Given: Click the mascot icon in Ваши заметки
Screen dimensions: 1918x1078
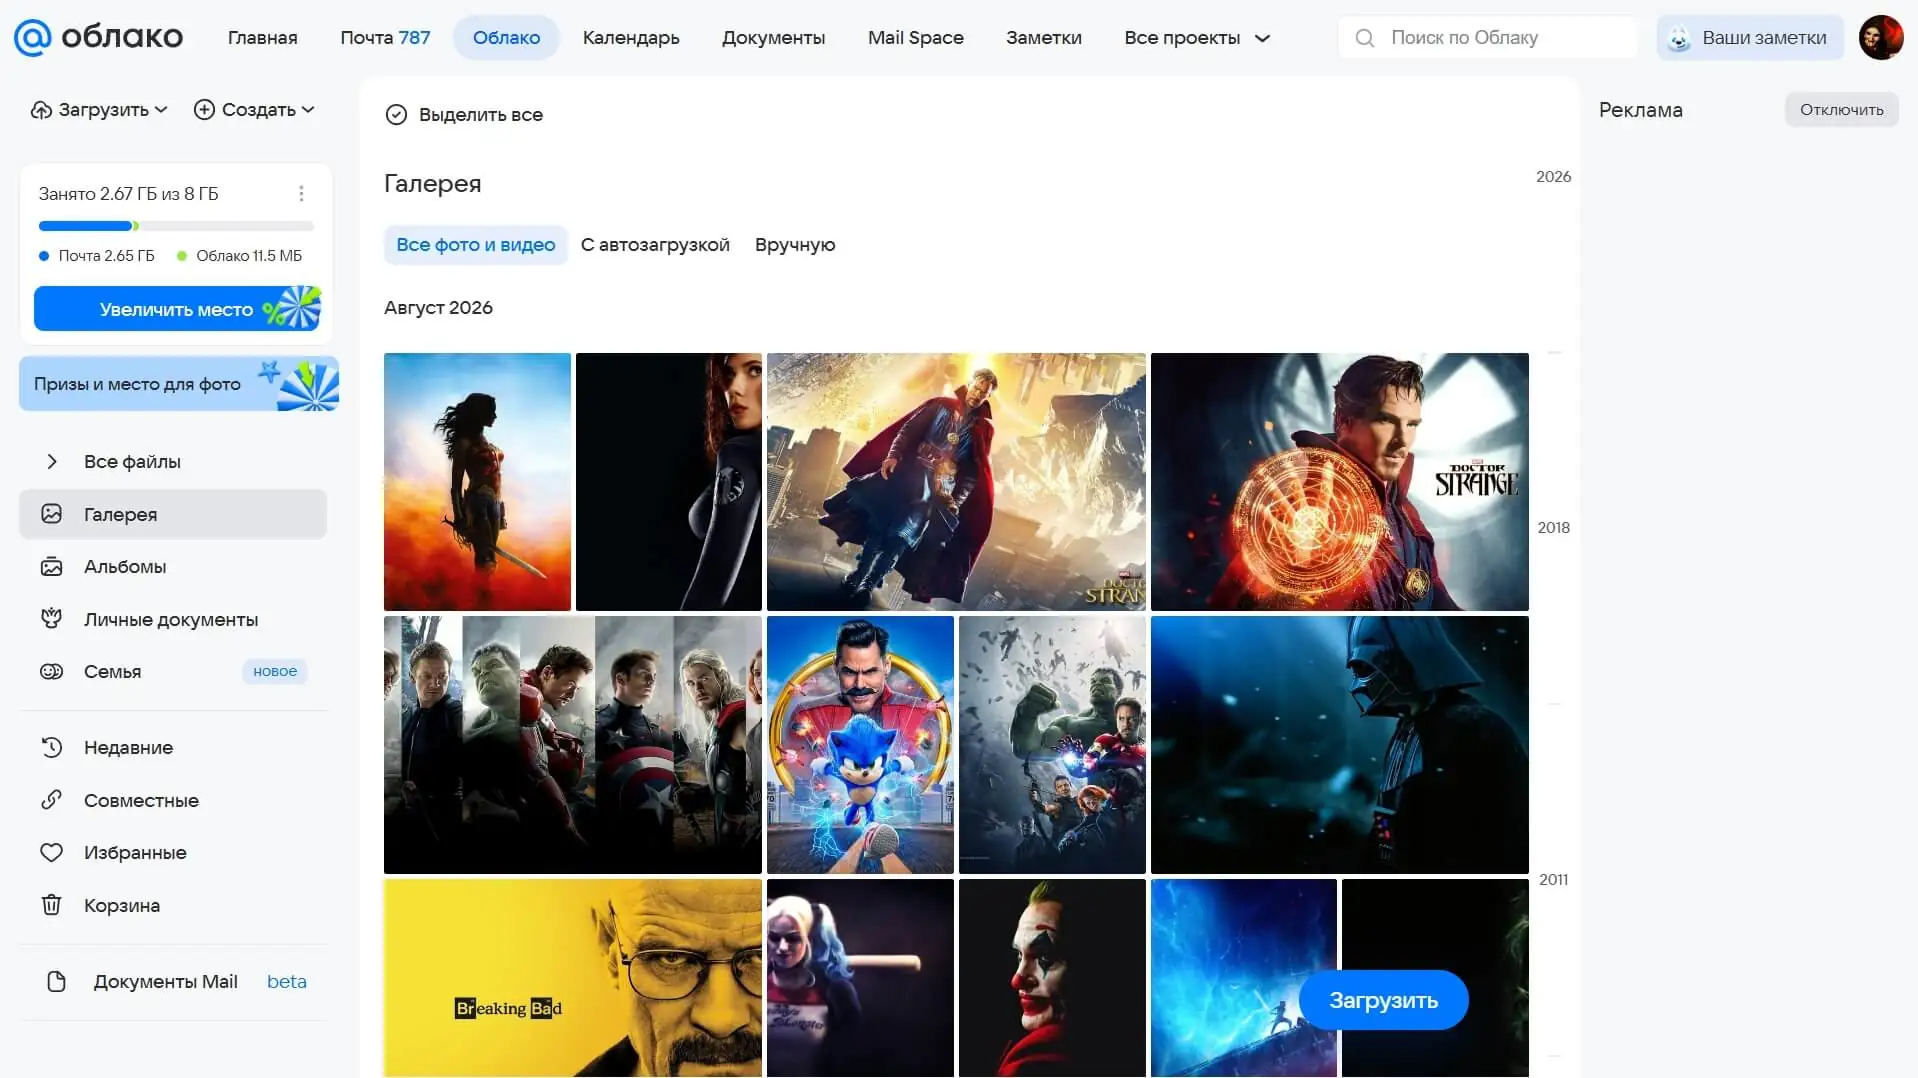Looking at the screenshot, I should point(1680,39).
